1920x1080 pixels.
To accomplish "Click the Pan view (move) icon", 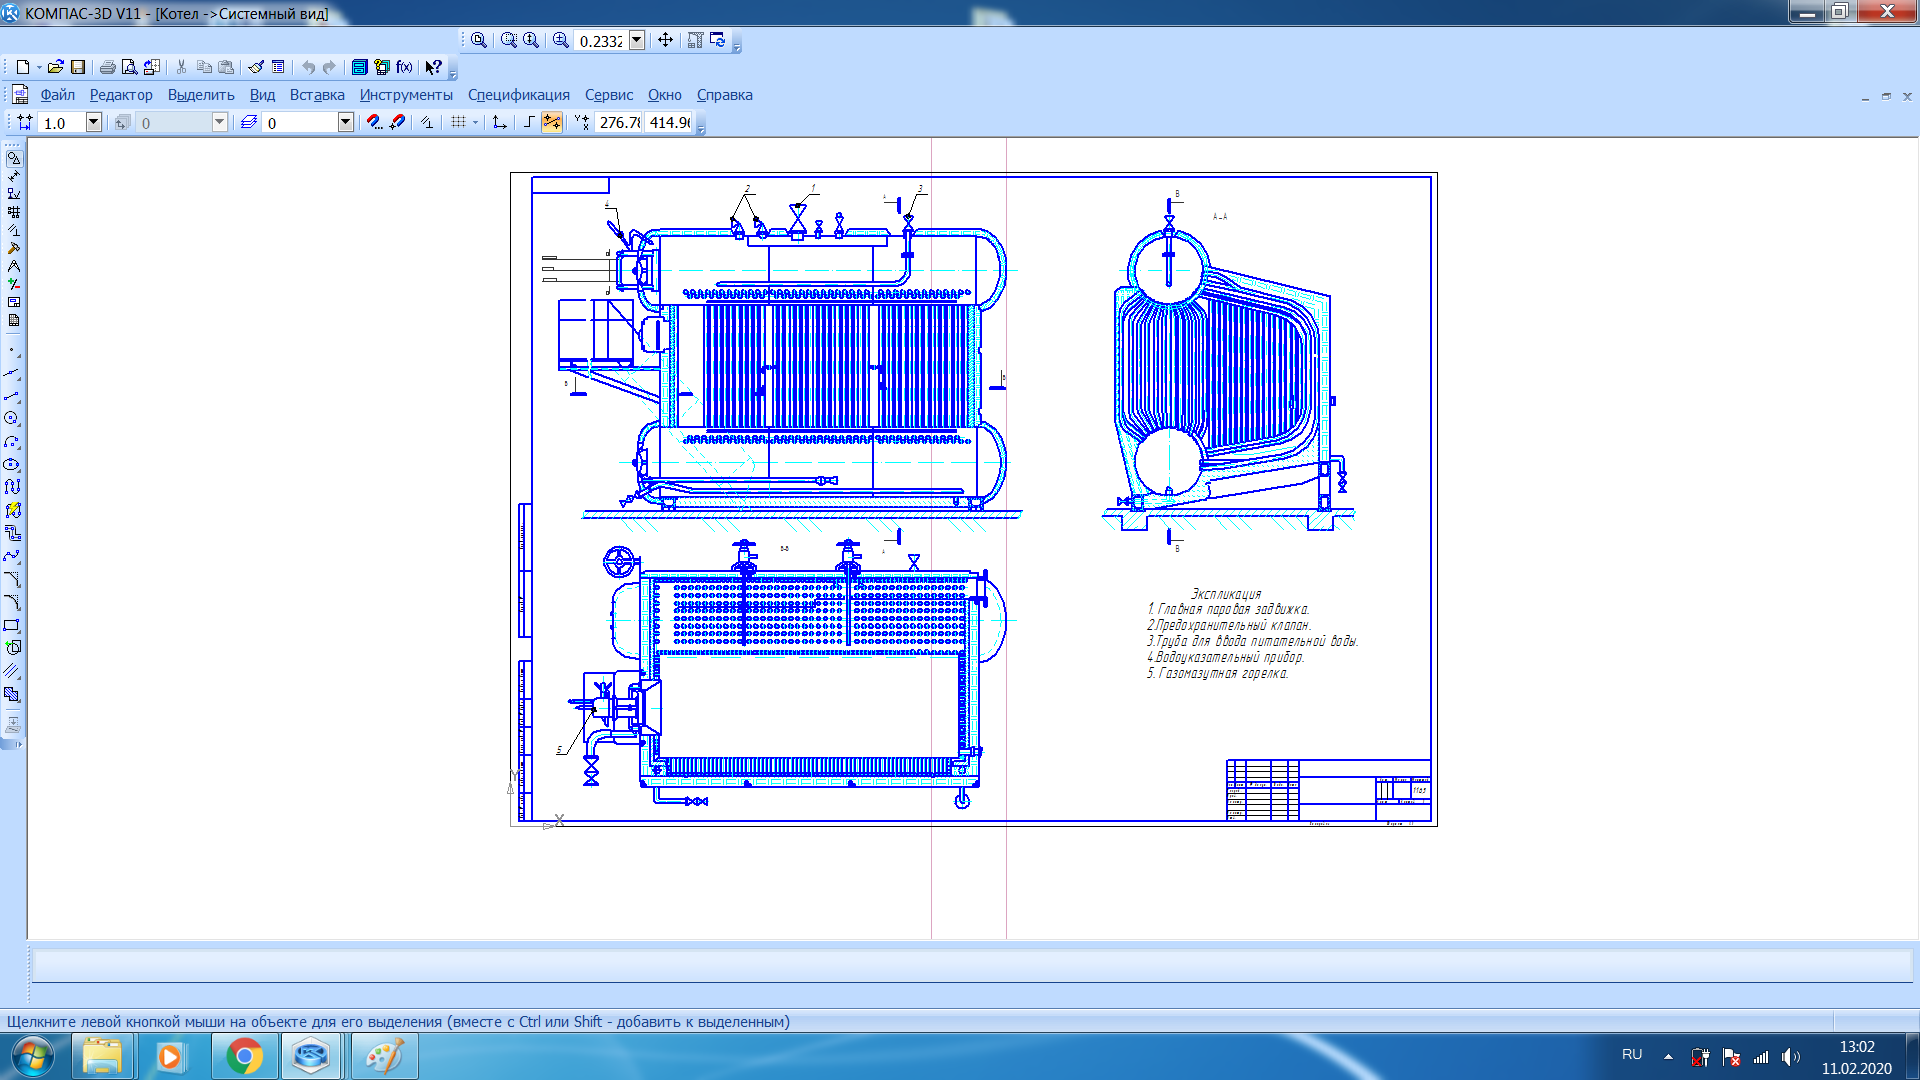I will [665, 40].
